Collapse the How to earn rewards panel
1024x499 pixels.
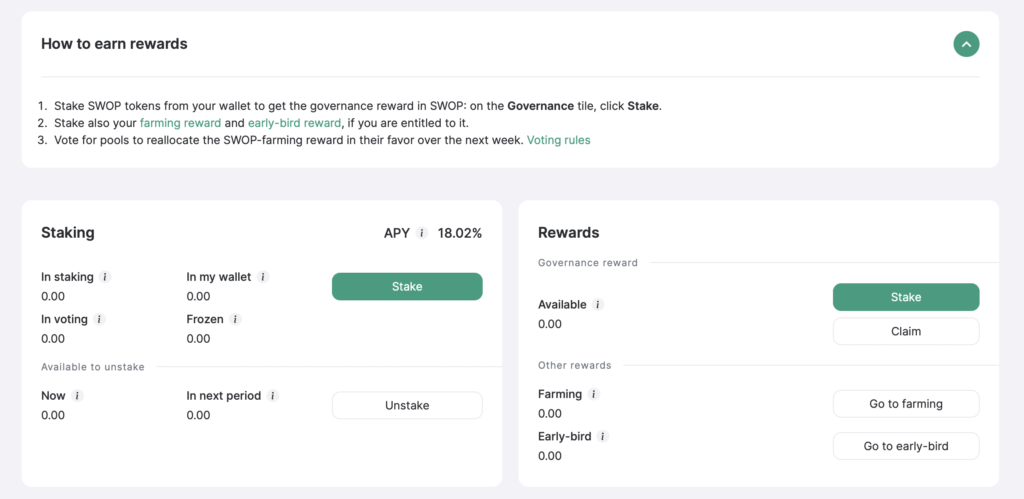[x=966, y=44]
